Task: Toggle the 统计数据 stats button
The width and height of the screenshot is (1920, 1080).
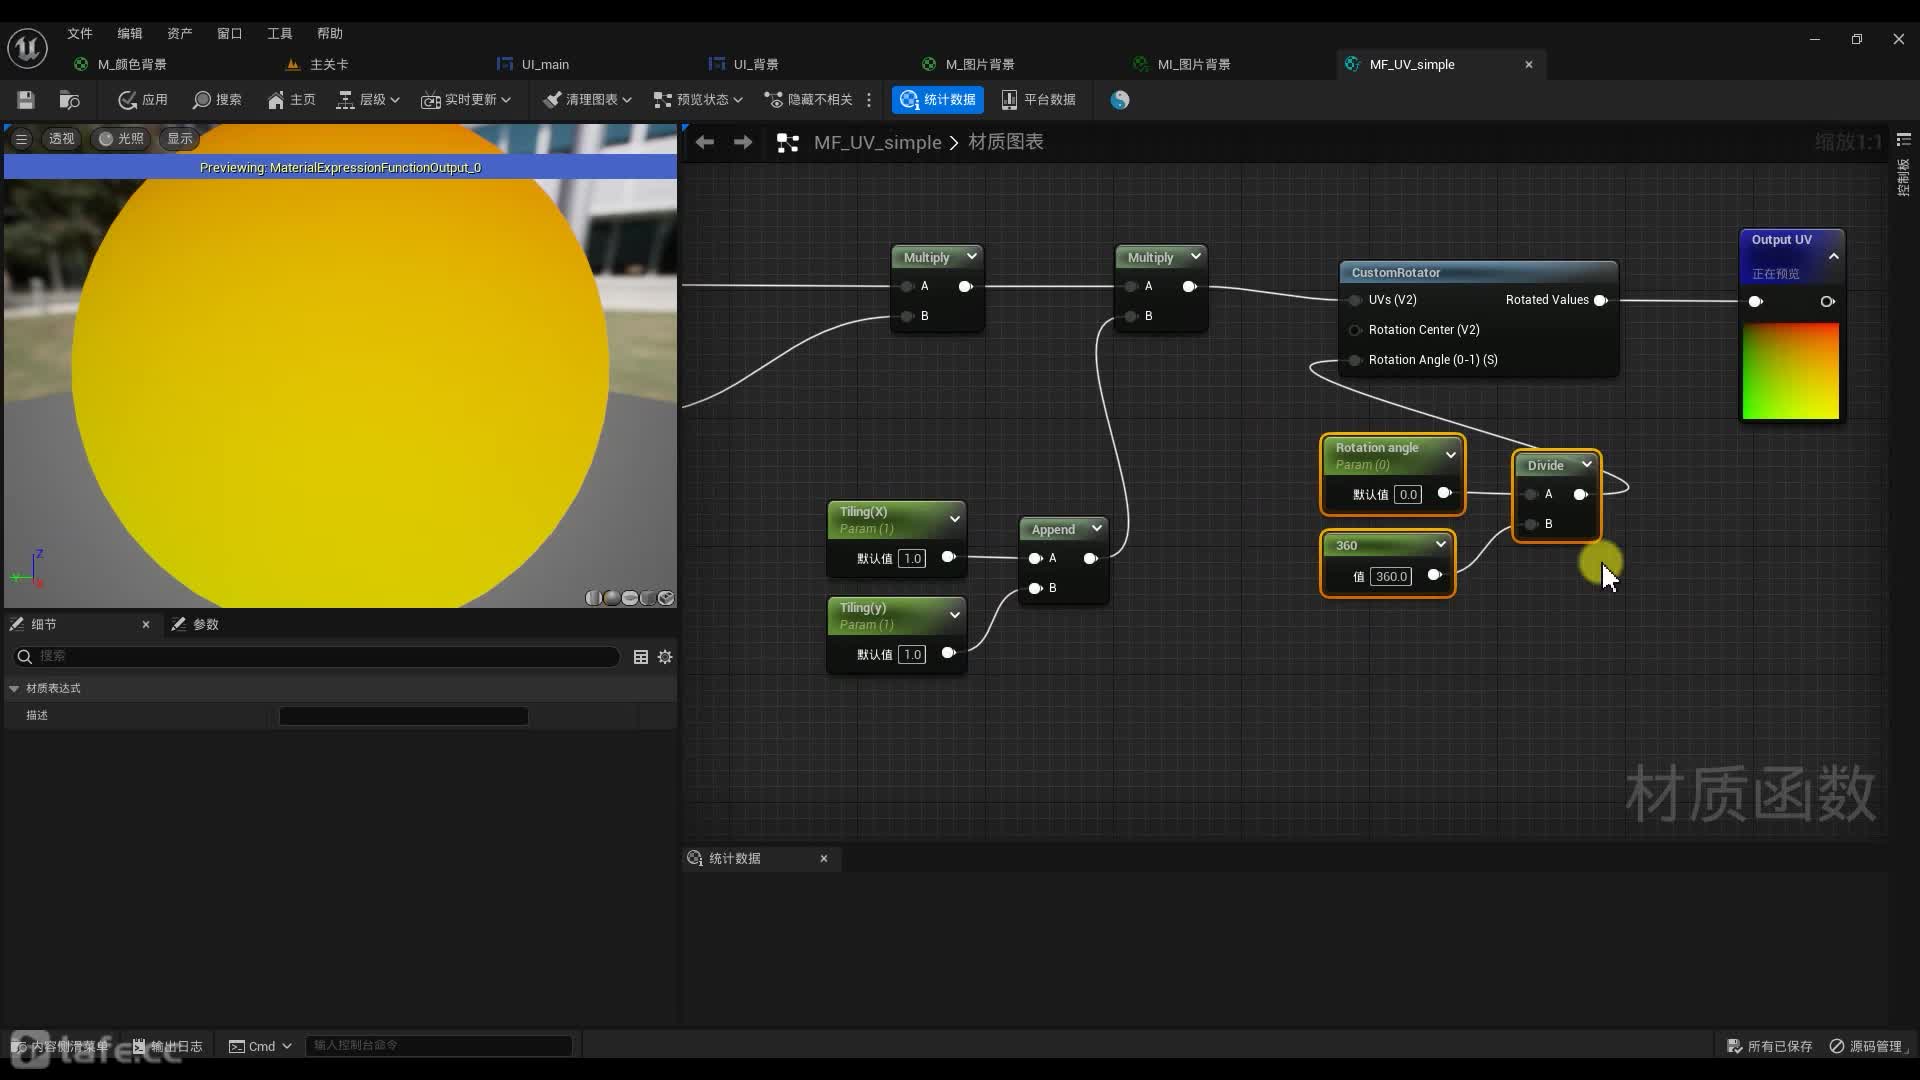Action: [938, 100]
